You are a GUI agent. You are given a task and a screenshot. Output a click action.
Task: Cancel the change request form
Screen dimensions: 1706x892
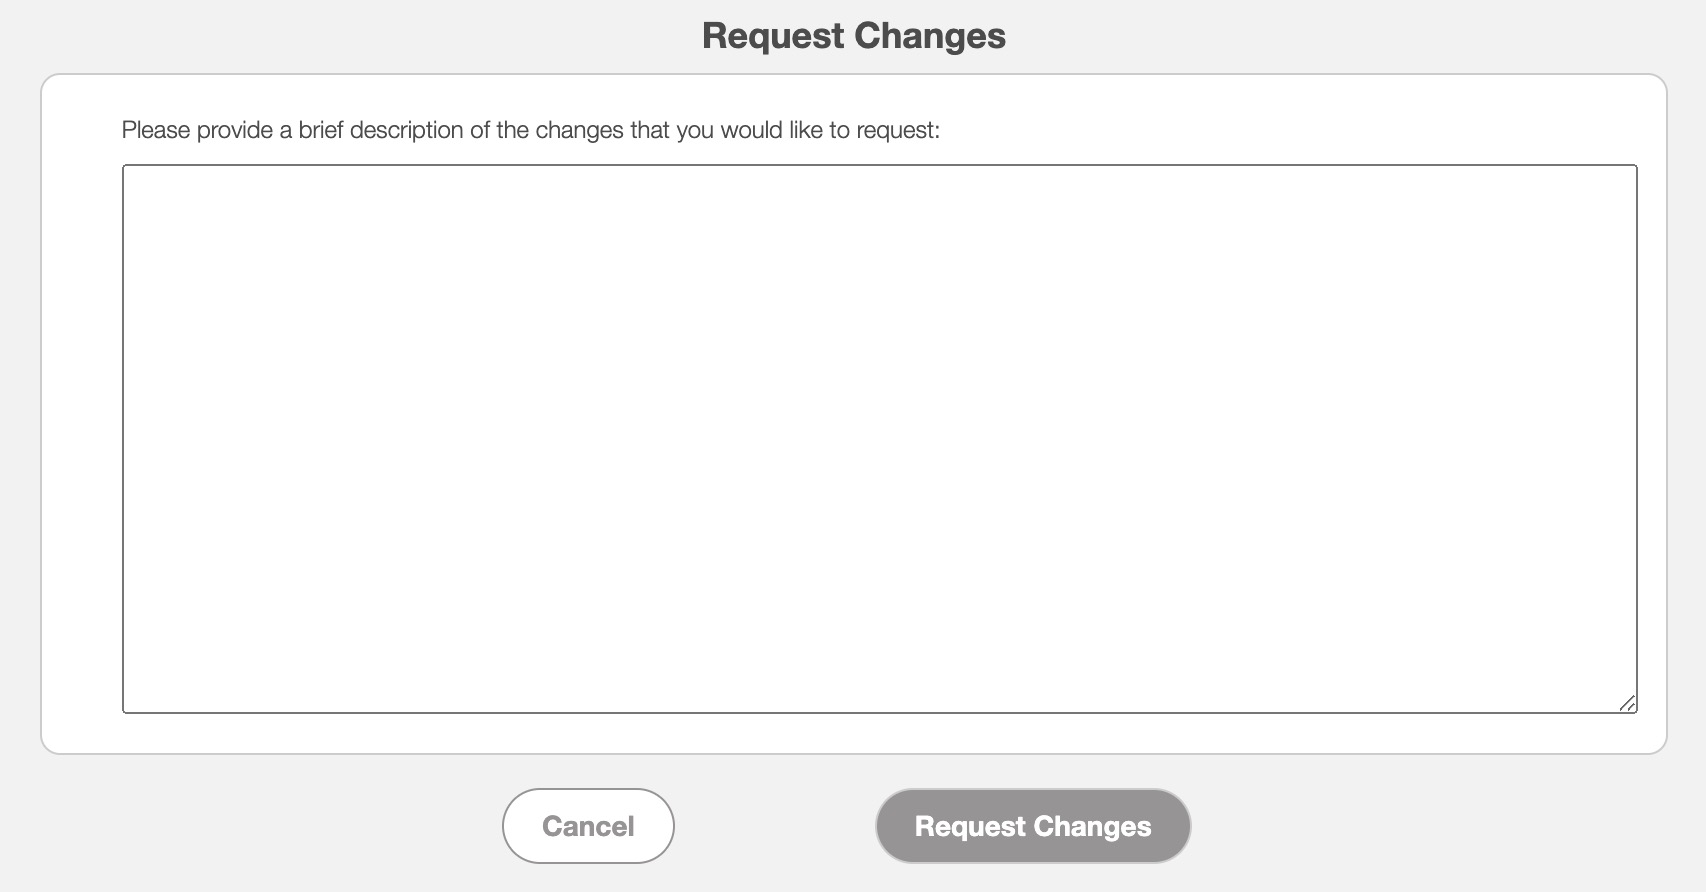pos(588,826)
